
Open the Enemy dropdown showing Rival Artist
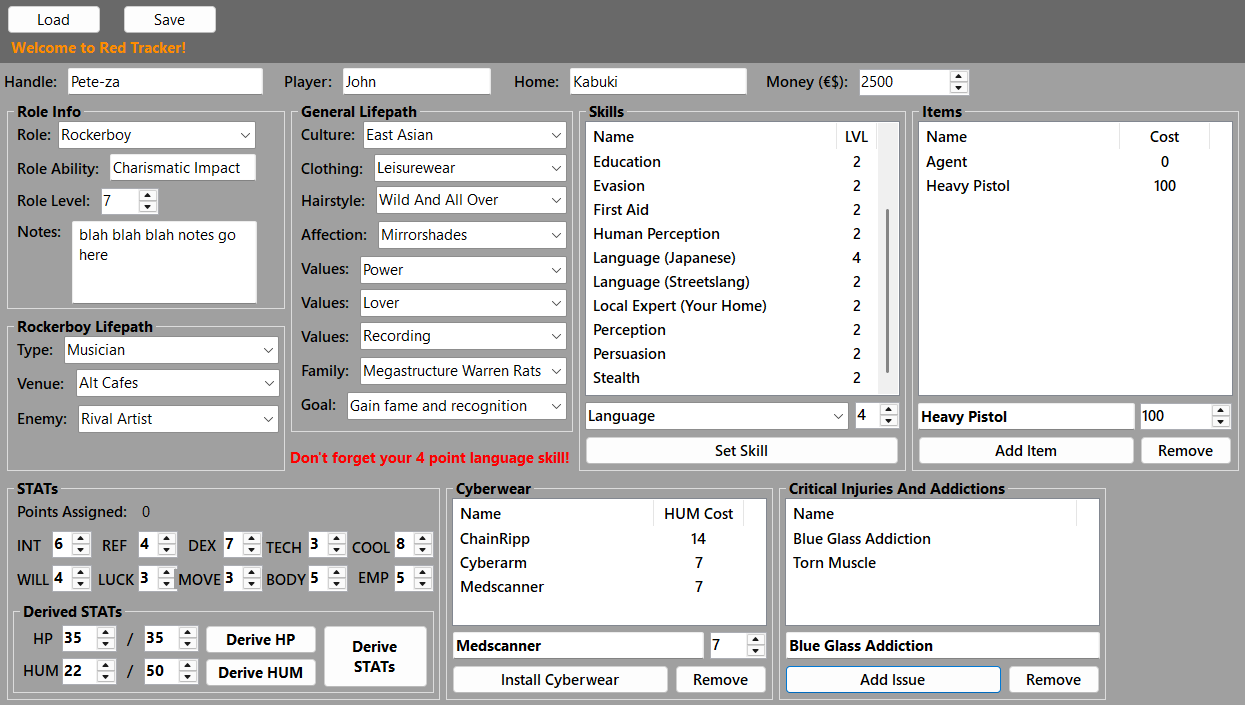(x=178, y=419)
